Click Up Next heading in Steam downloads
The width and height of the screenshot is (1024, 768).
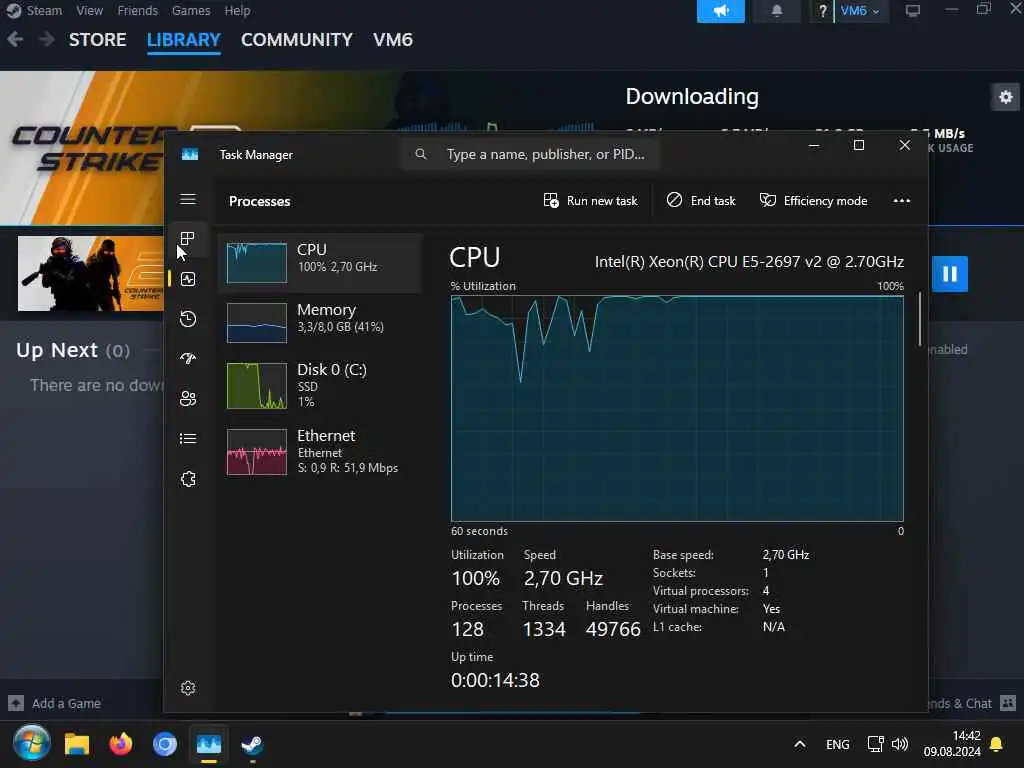pos(72,350)
